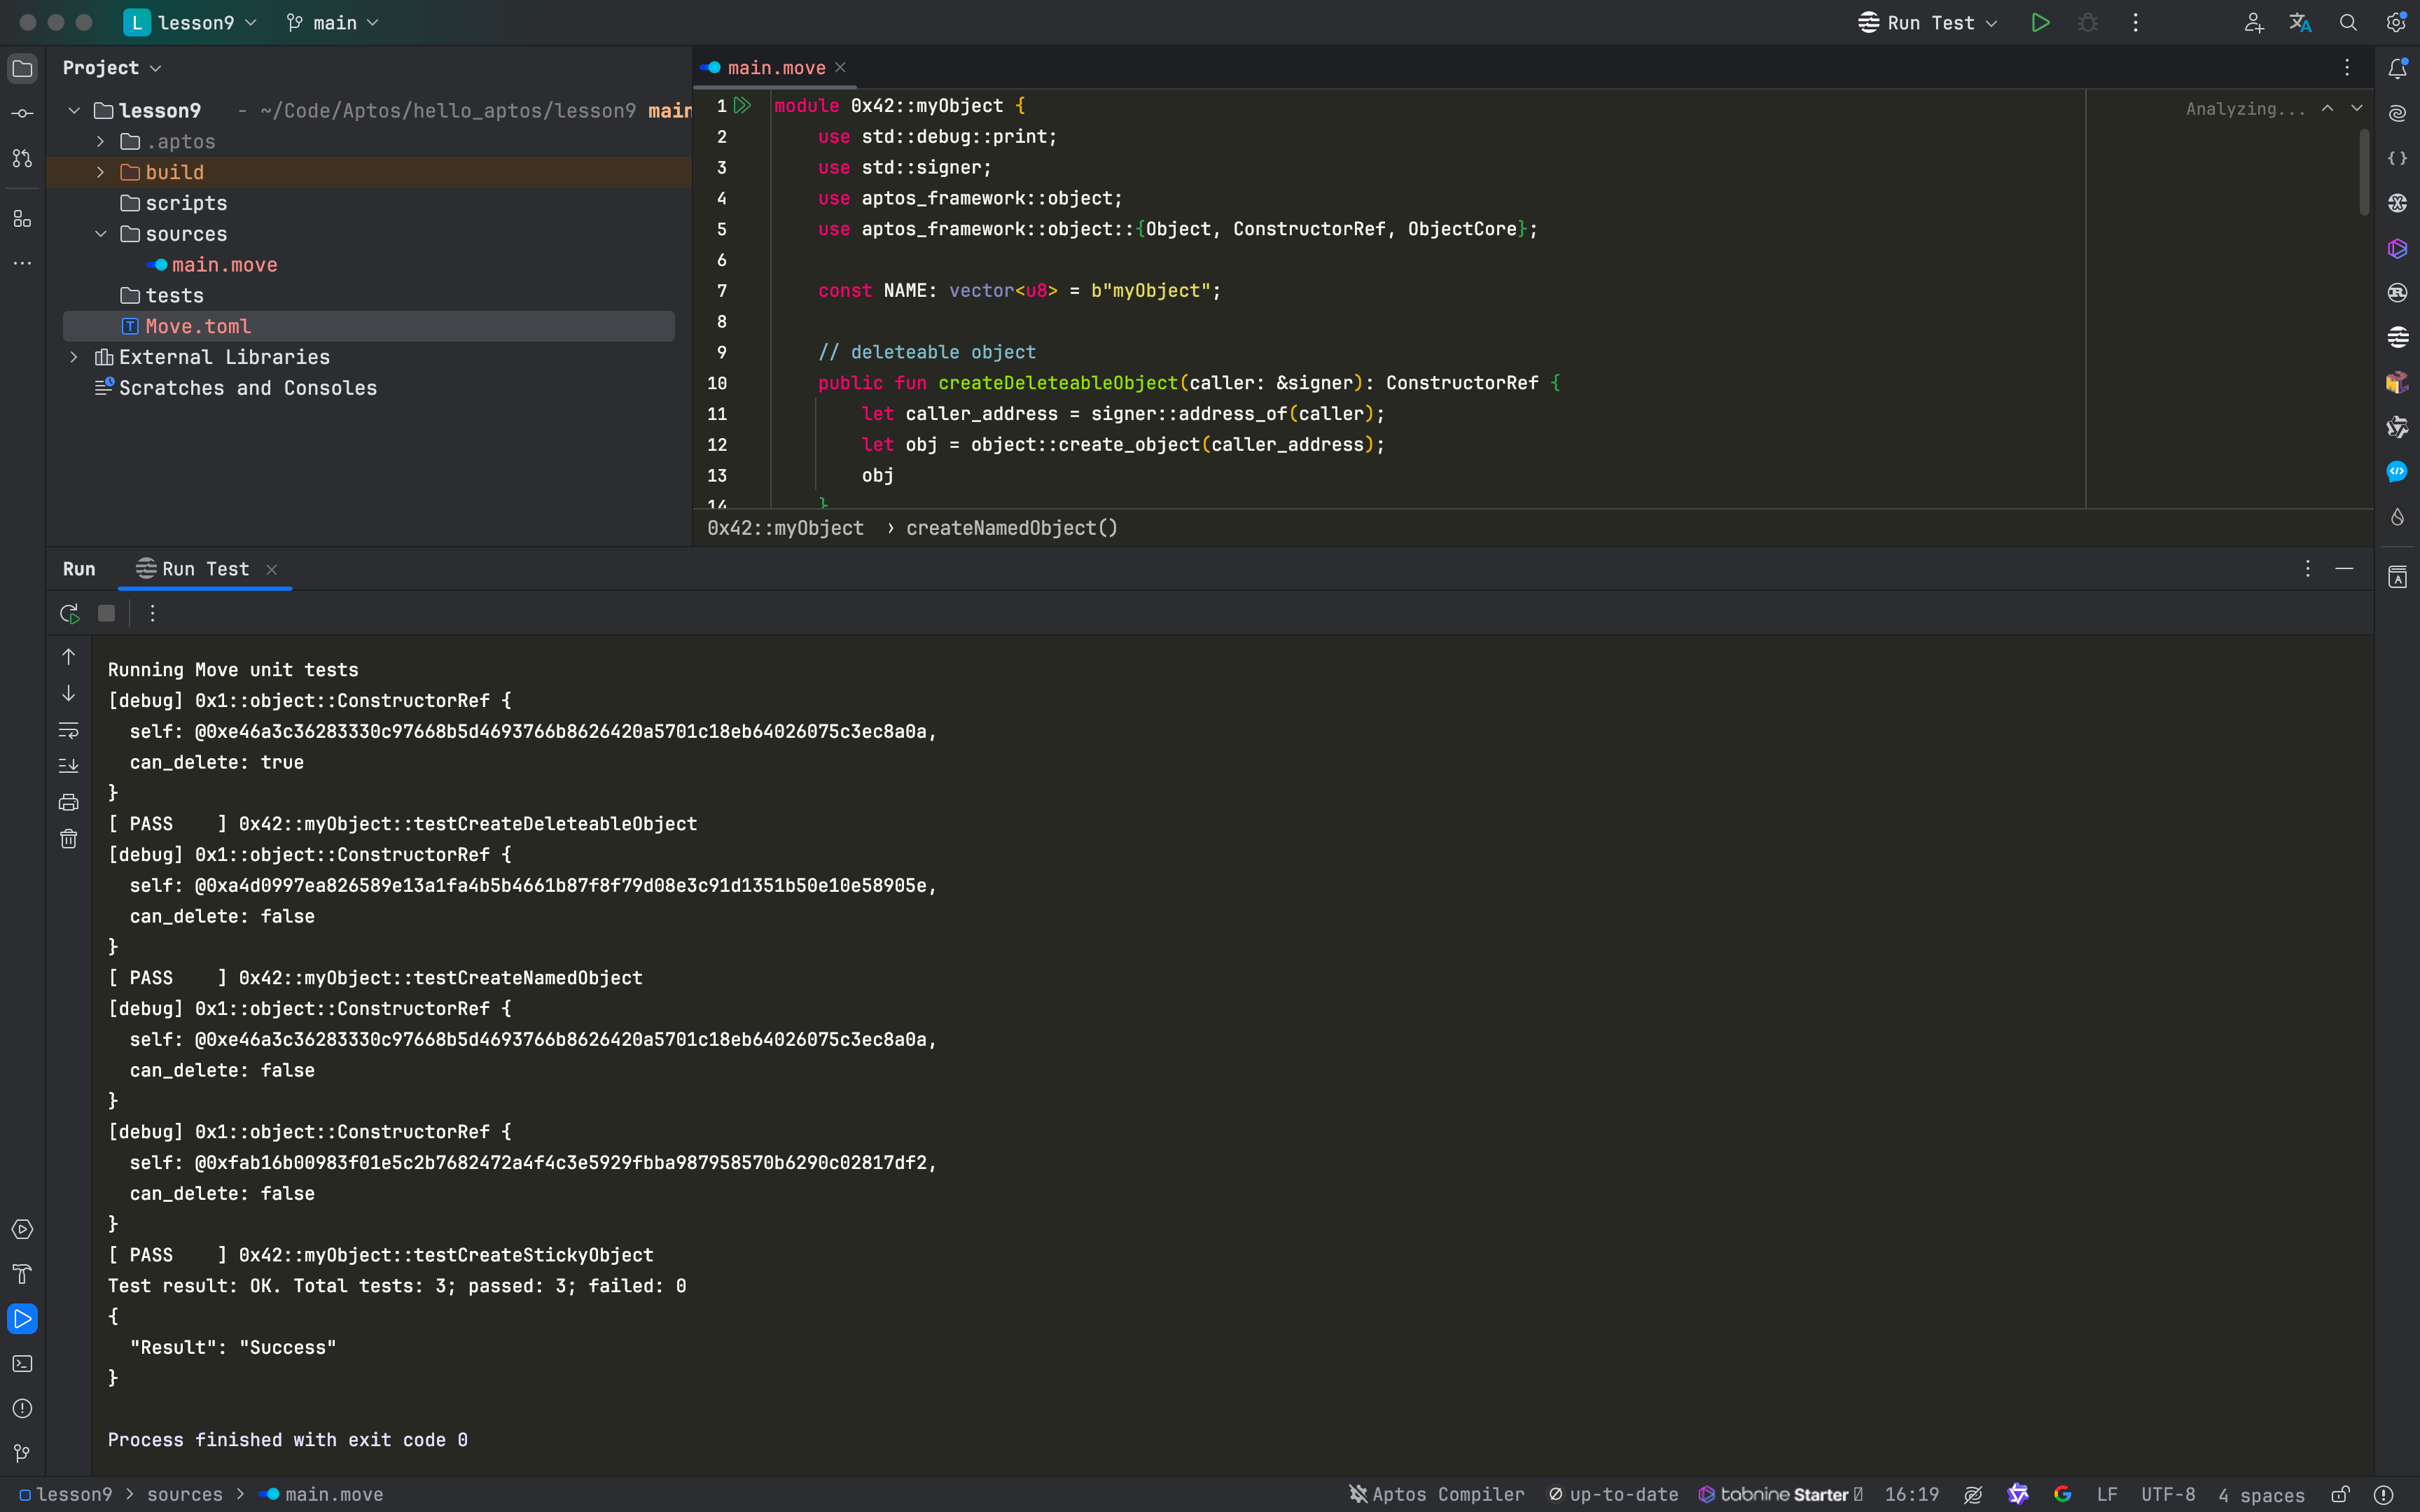Go to the next highlighted problem arrow
This screenshot has height=1512, width=2420.
pyautogui.click(x=2357, y=108)
